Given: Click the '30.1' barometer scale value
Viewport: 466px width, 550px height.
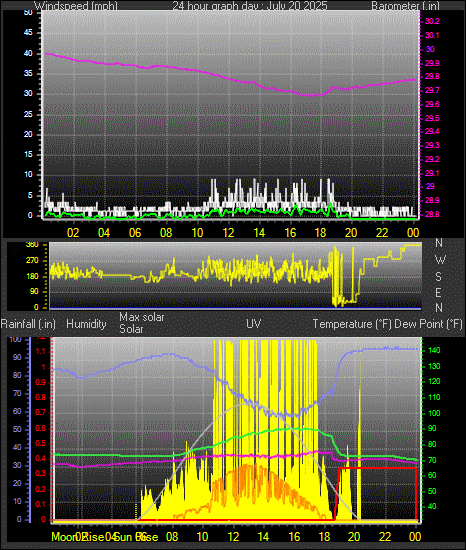Looking at the screenshot, I should point(432,35).
